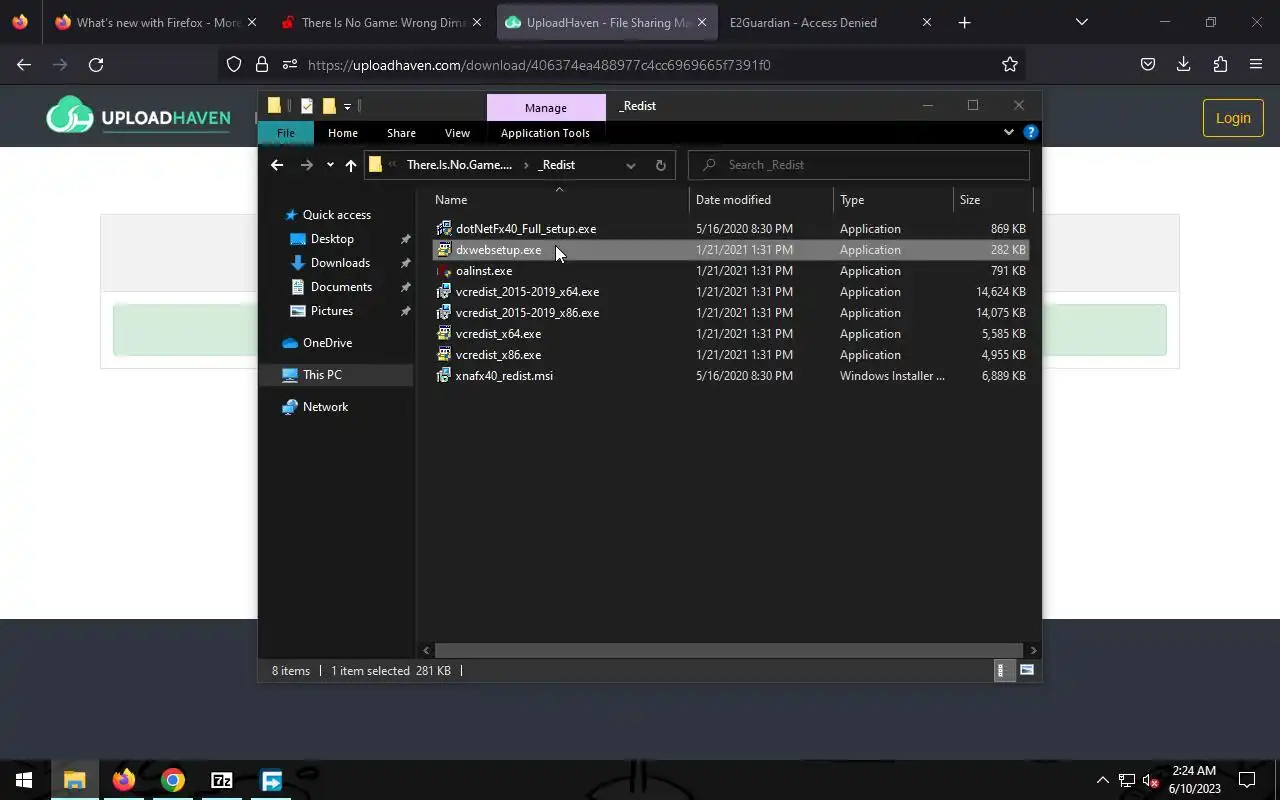
Task: Click the UploadHaven logo
Action: coord(138,117)
